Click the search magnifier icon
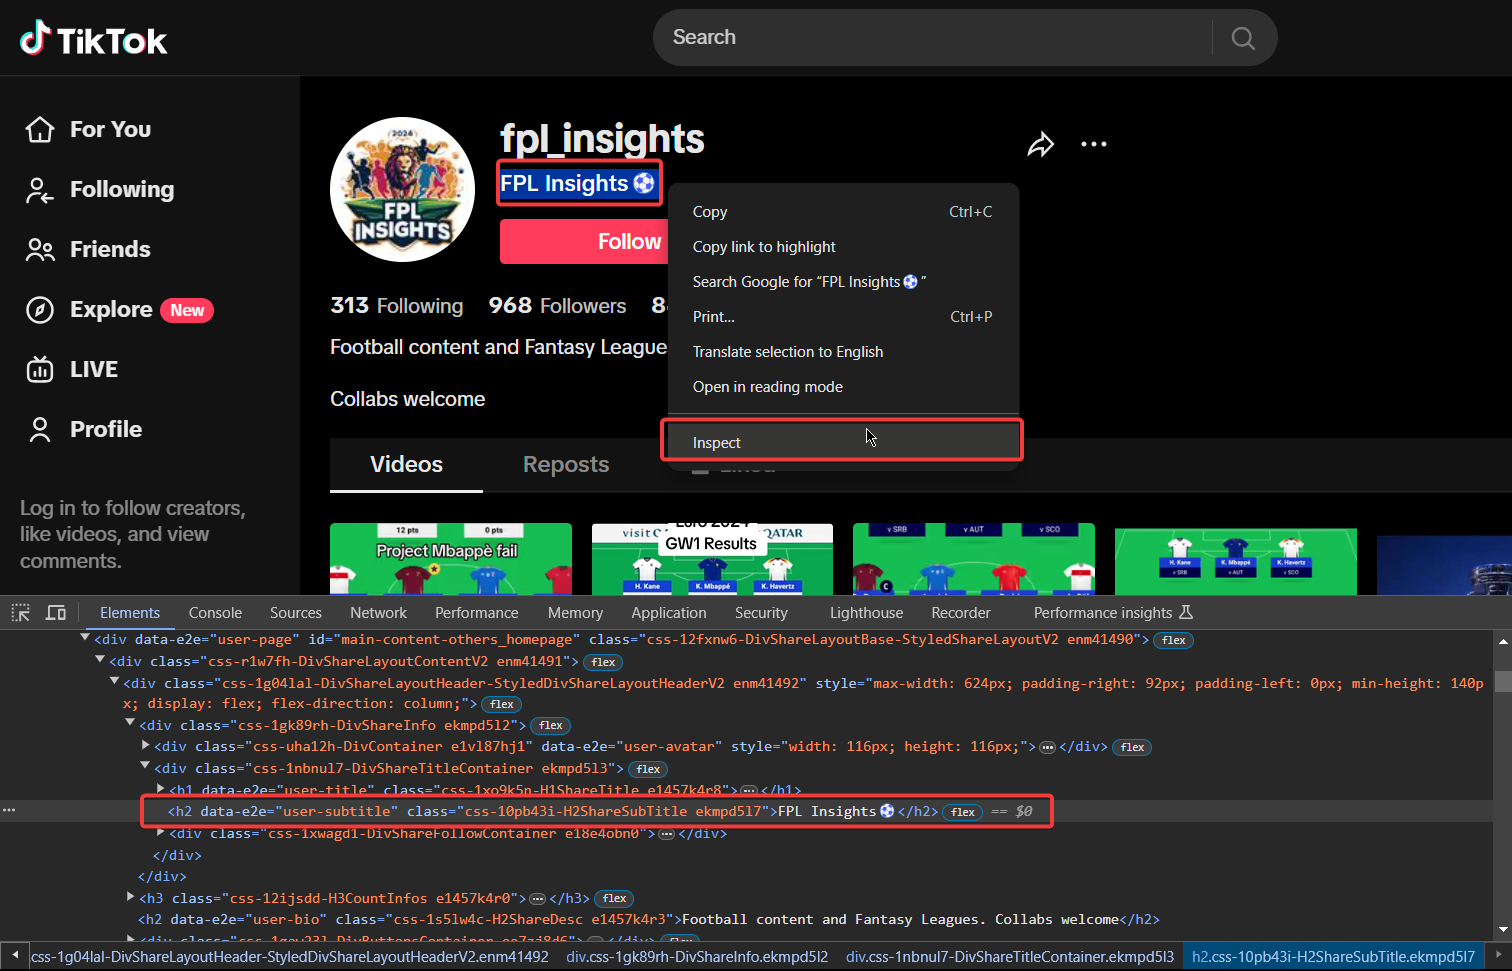This screenshot has width=1512, height=971. click(1242, 38)
